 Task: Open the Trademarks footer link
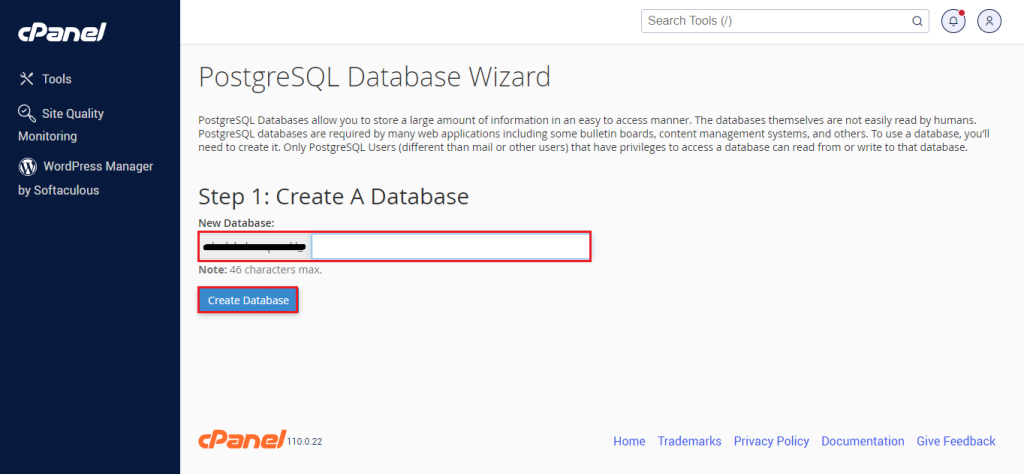pos(689,441)
